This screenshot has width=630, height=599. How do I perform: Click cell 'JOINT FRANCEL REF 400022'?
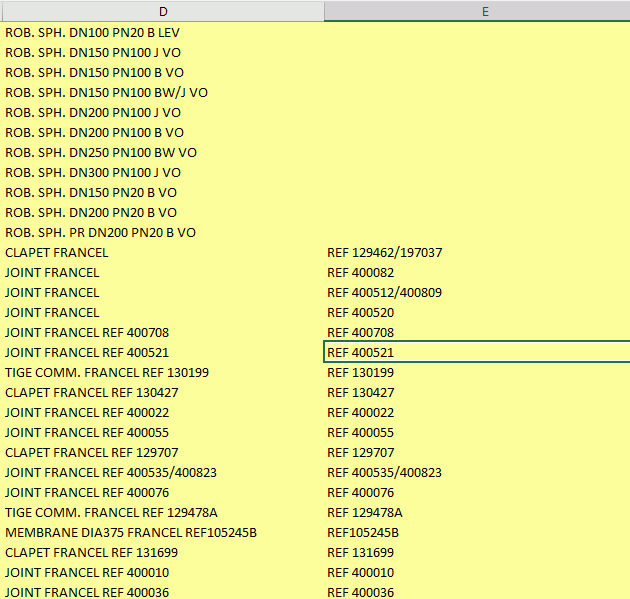[163, 413]
